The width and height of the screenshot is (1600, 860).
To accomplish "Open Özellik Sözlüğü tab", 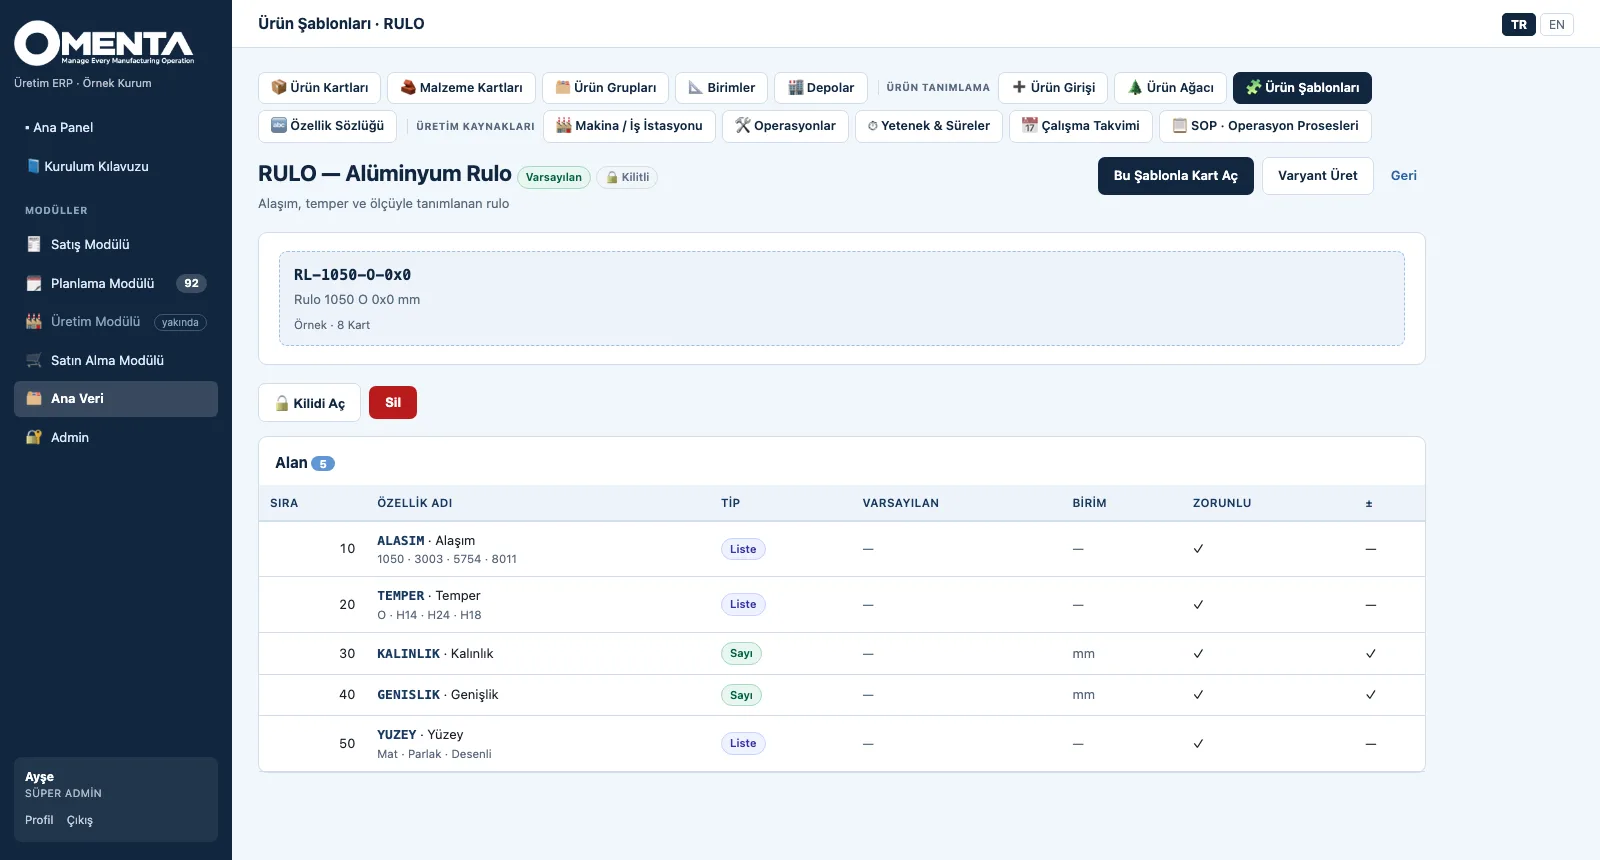I will (327, 126).
